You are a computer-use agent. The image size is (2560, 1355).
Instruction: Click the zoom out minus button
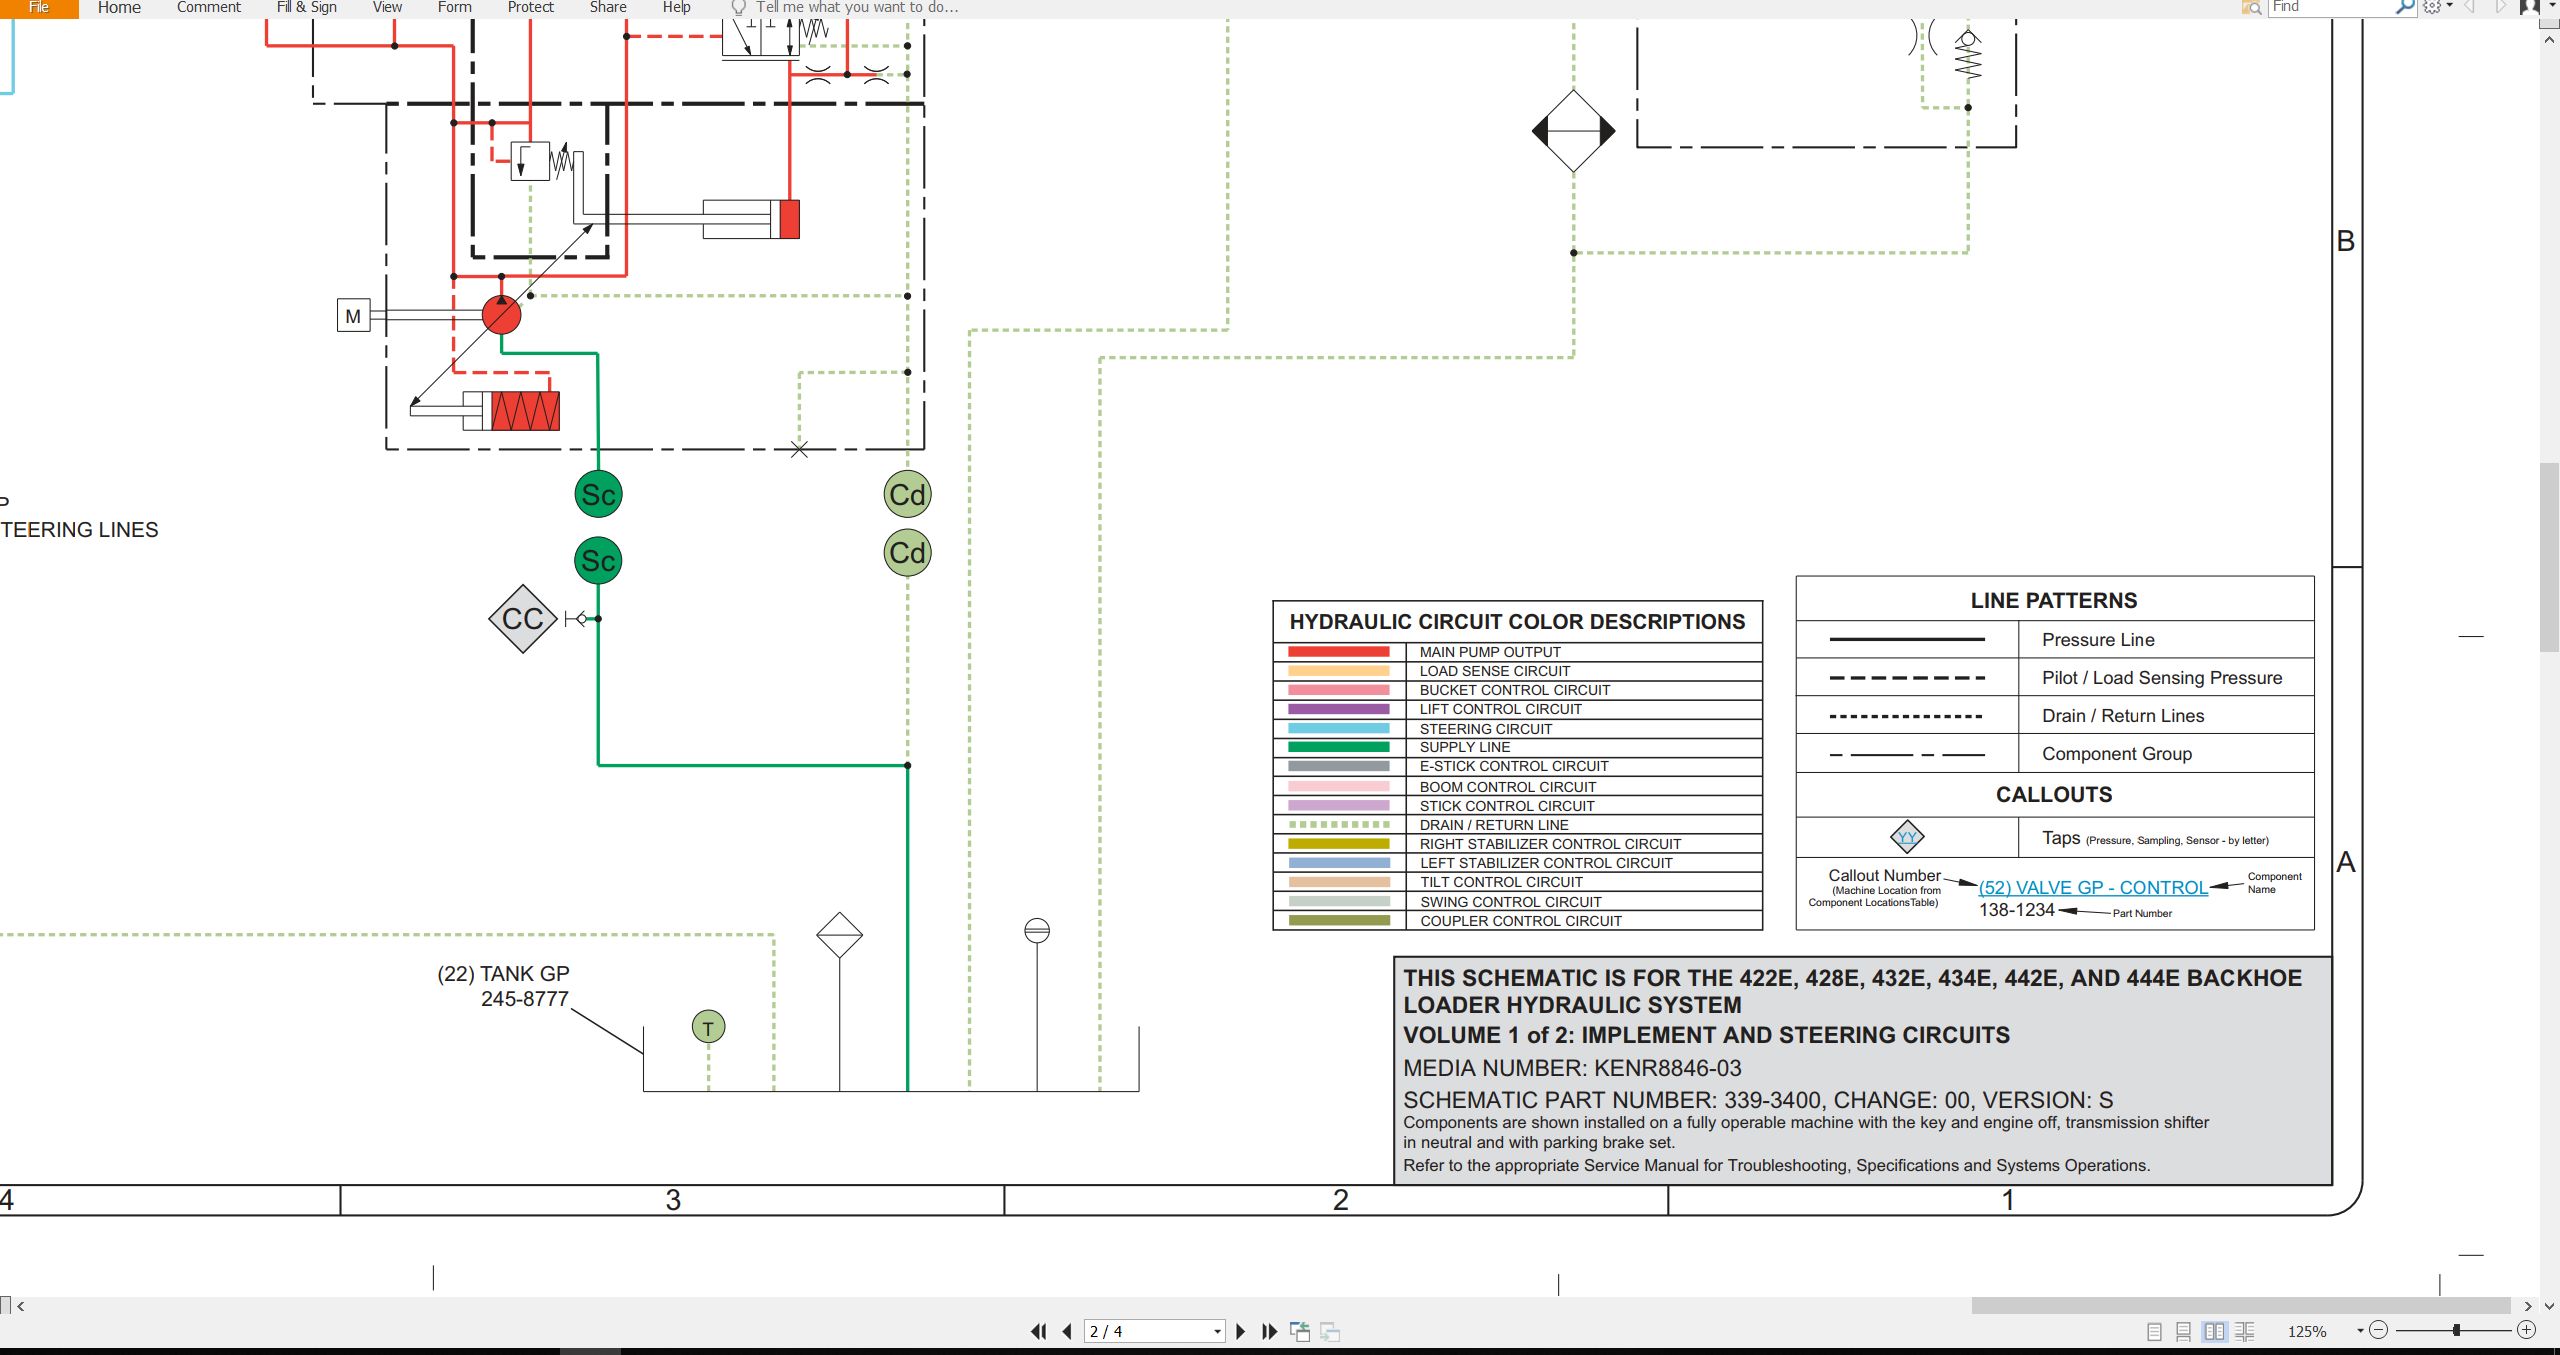pyautogui.click(x=2379, y=1330)
